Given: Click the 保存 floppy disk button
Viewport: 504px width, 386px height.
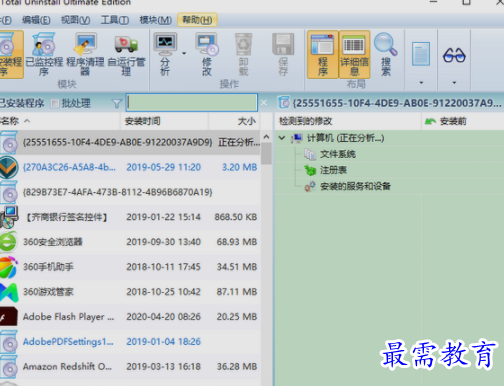Looking at the screenshot, I should click(x=283, y=55).
